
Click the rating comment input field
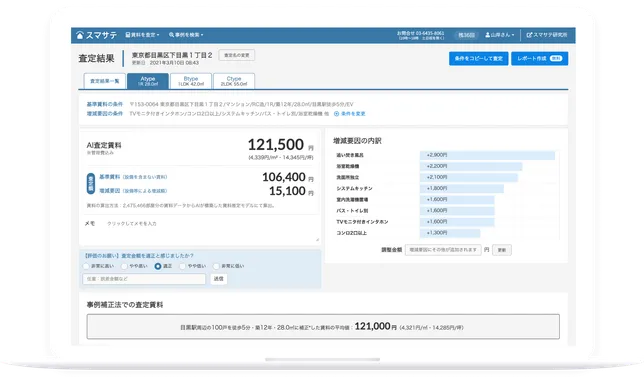144,279
